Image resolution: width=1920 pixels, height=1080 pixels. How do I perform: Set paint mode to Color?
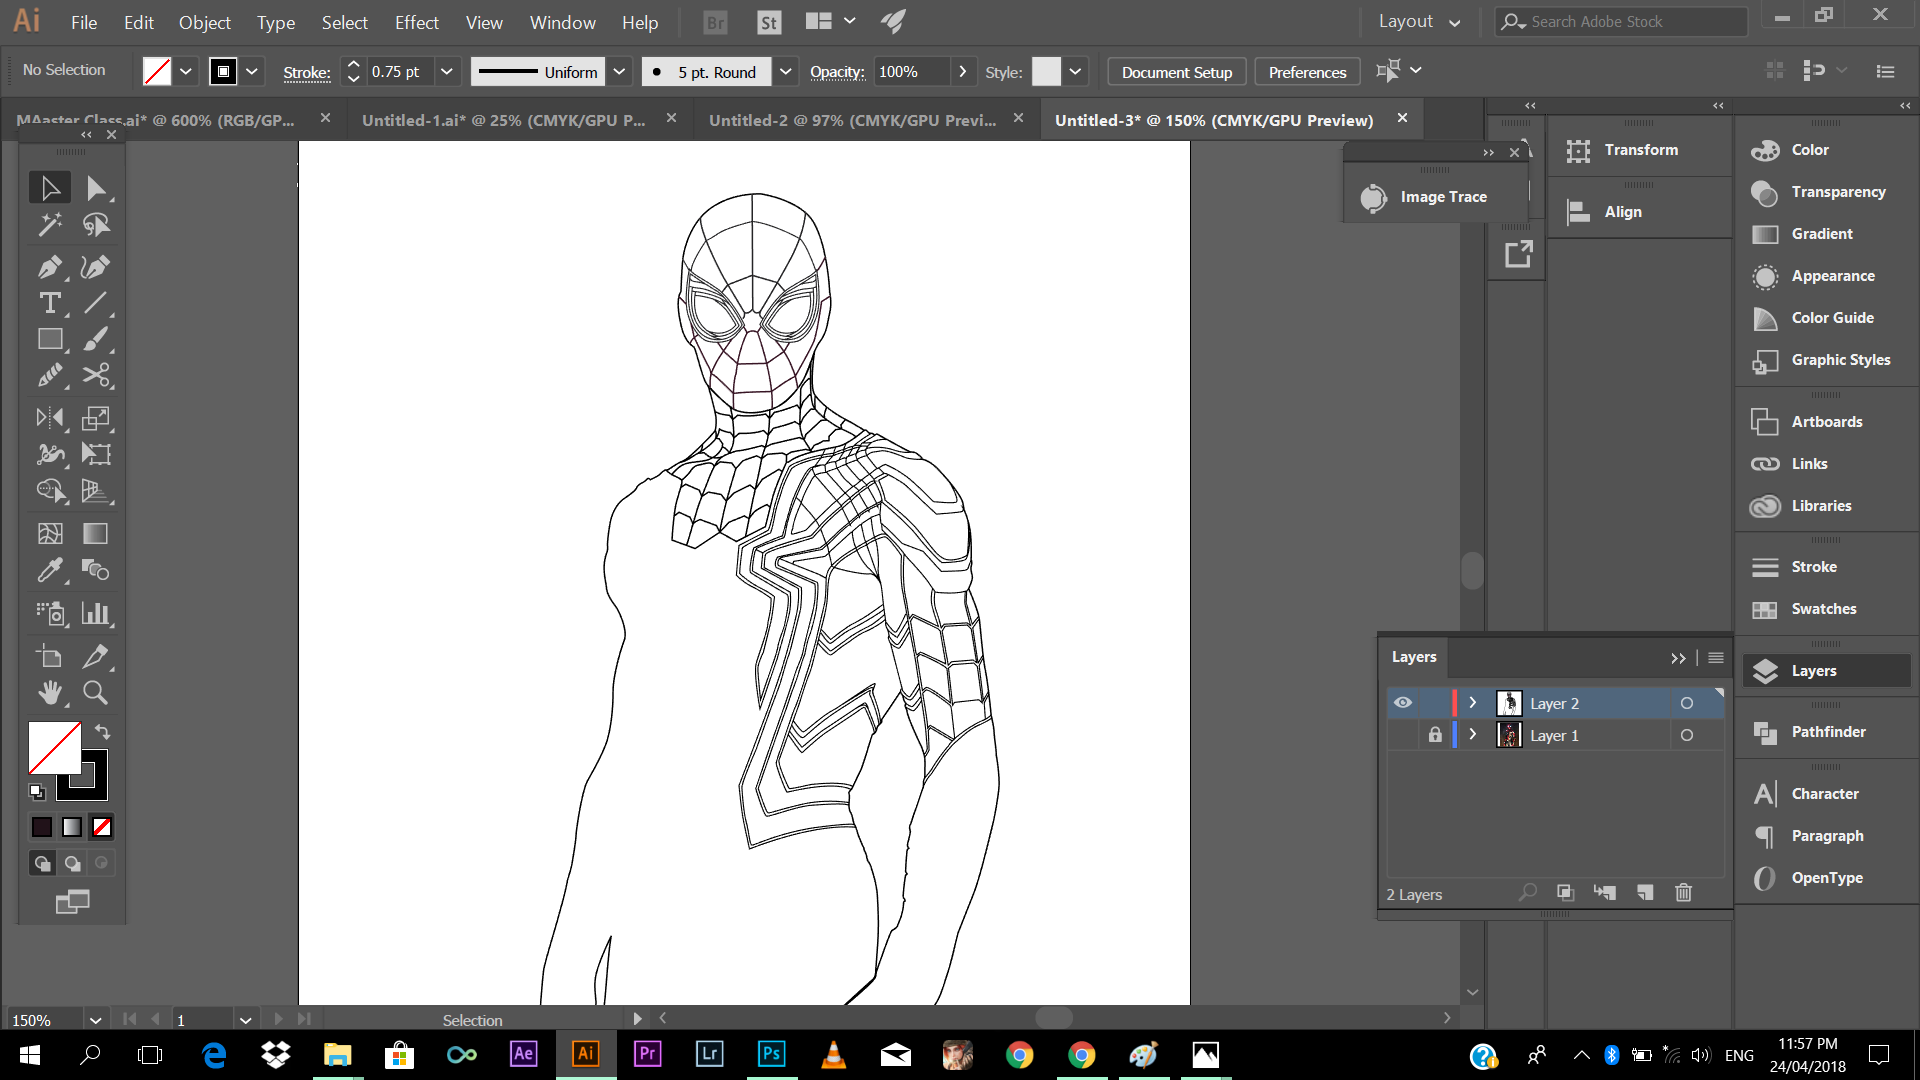42,827
